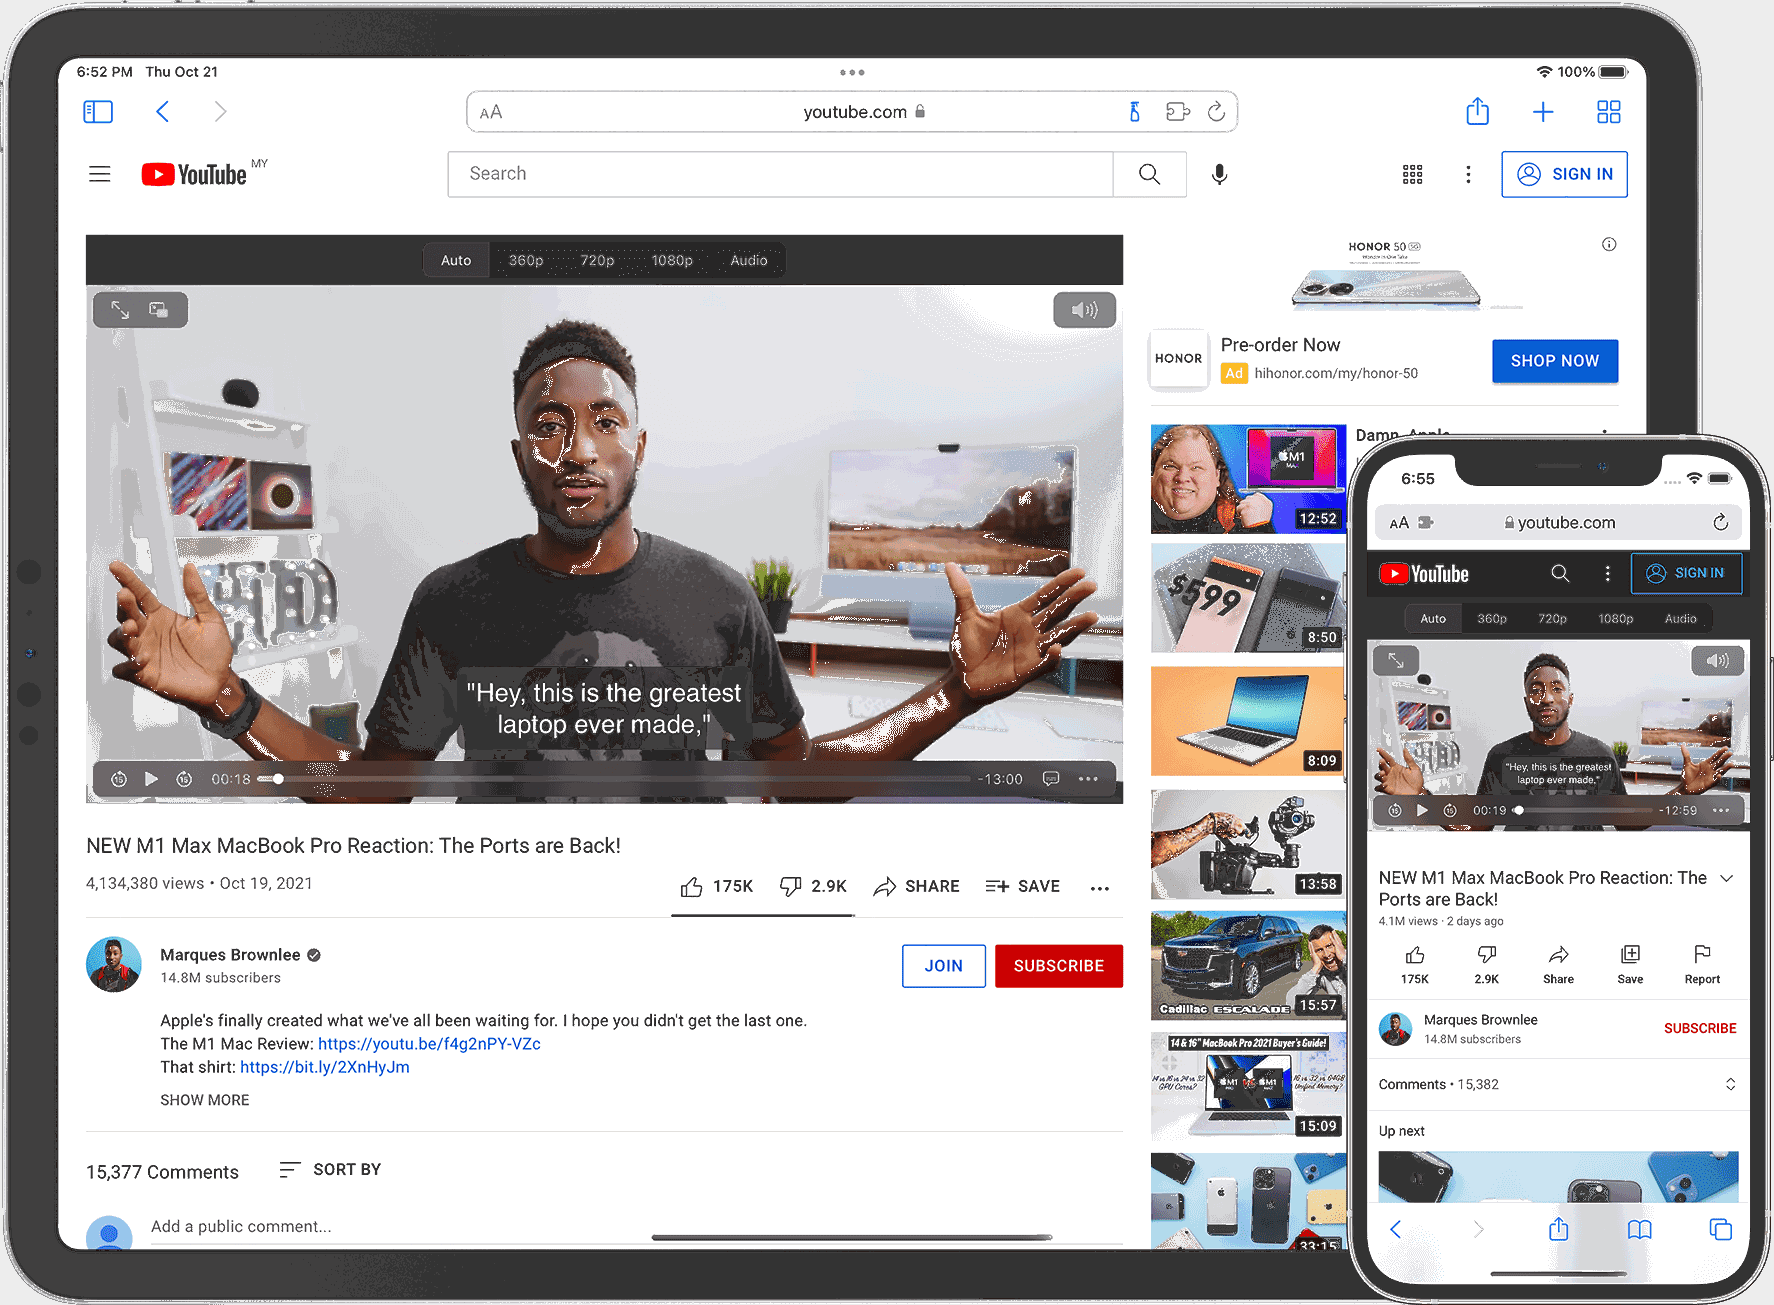Image resolution: width=1774 pixels, height=1305 pixels.
Task: Tap Report flag on iPhone
Action: [1702, 965]
